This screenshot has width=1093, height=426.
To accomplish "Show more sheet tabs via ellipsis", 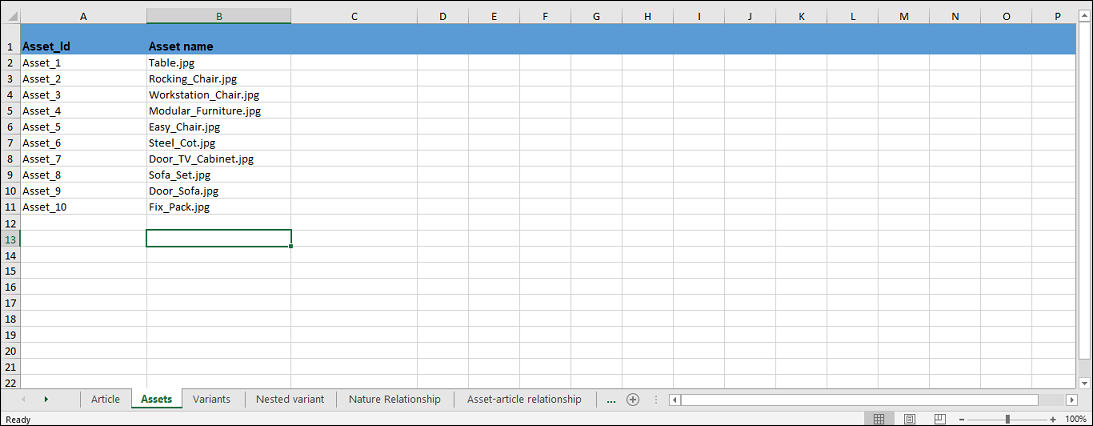I will click(x=611, y=400).
